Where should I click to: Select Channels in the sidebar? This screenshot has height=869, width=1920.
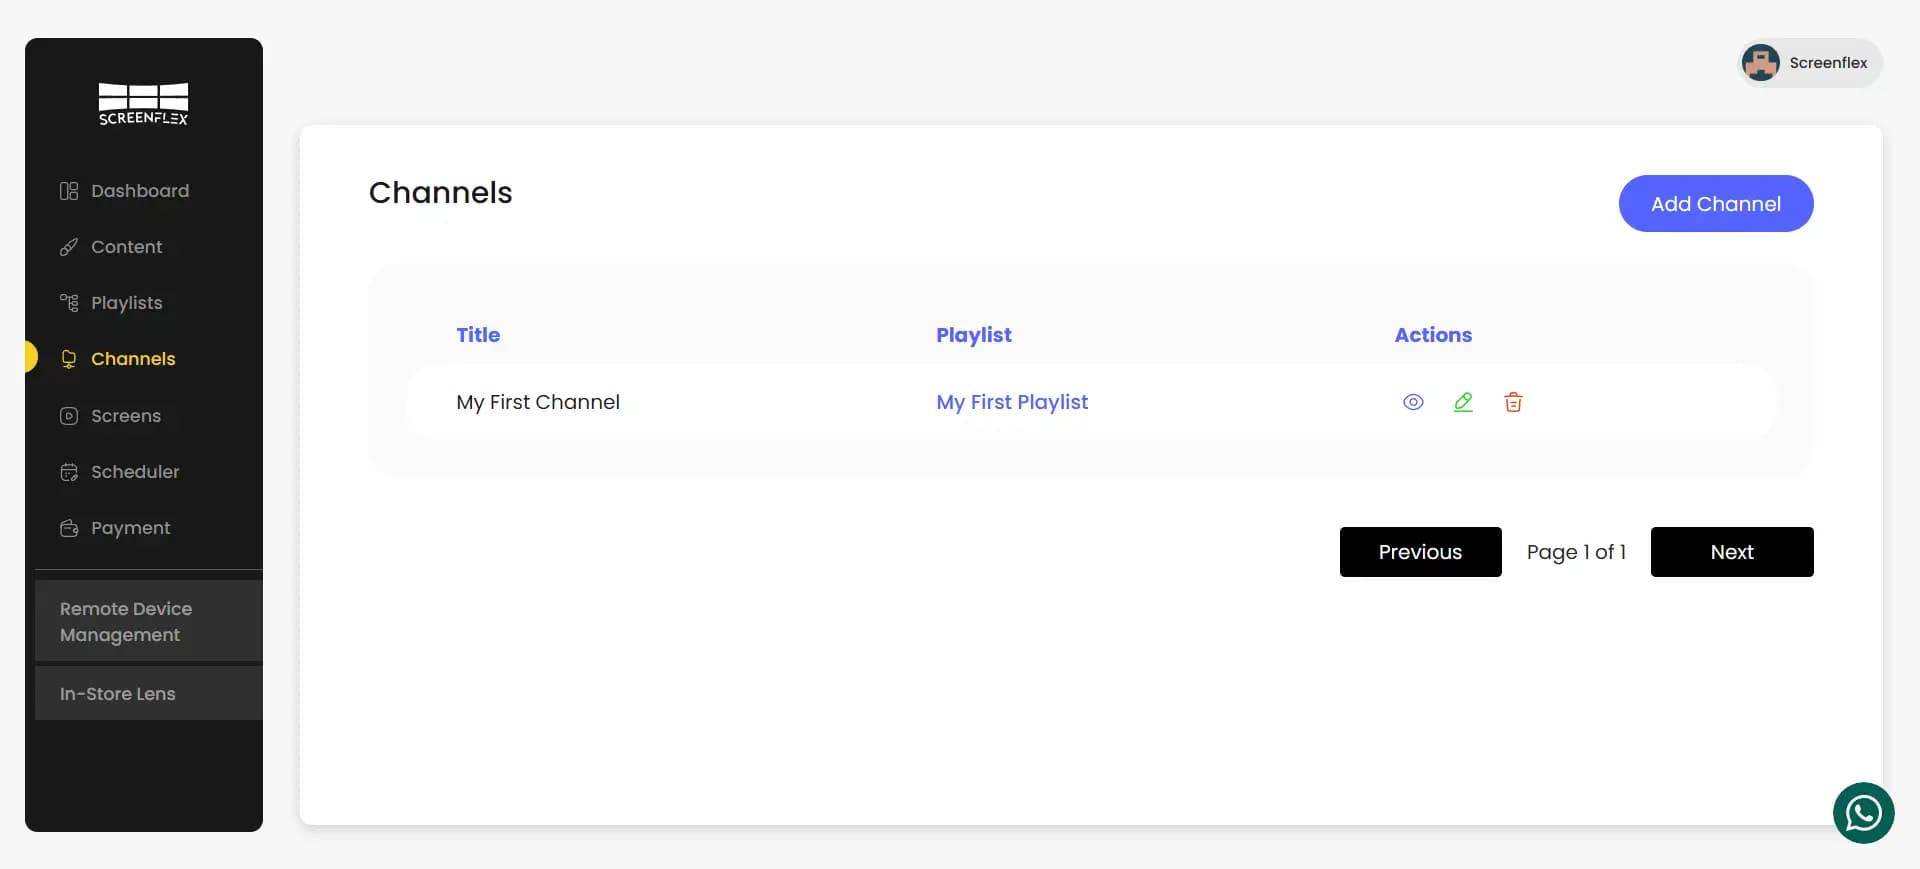[x=132, y=359]
